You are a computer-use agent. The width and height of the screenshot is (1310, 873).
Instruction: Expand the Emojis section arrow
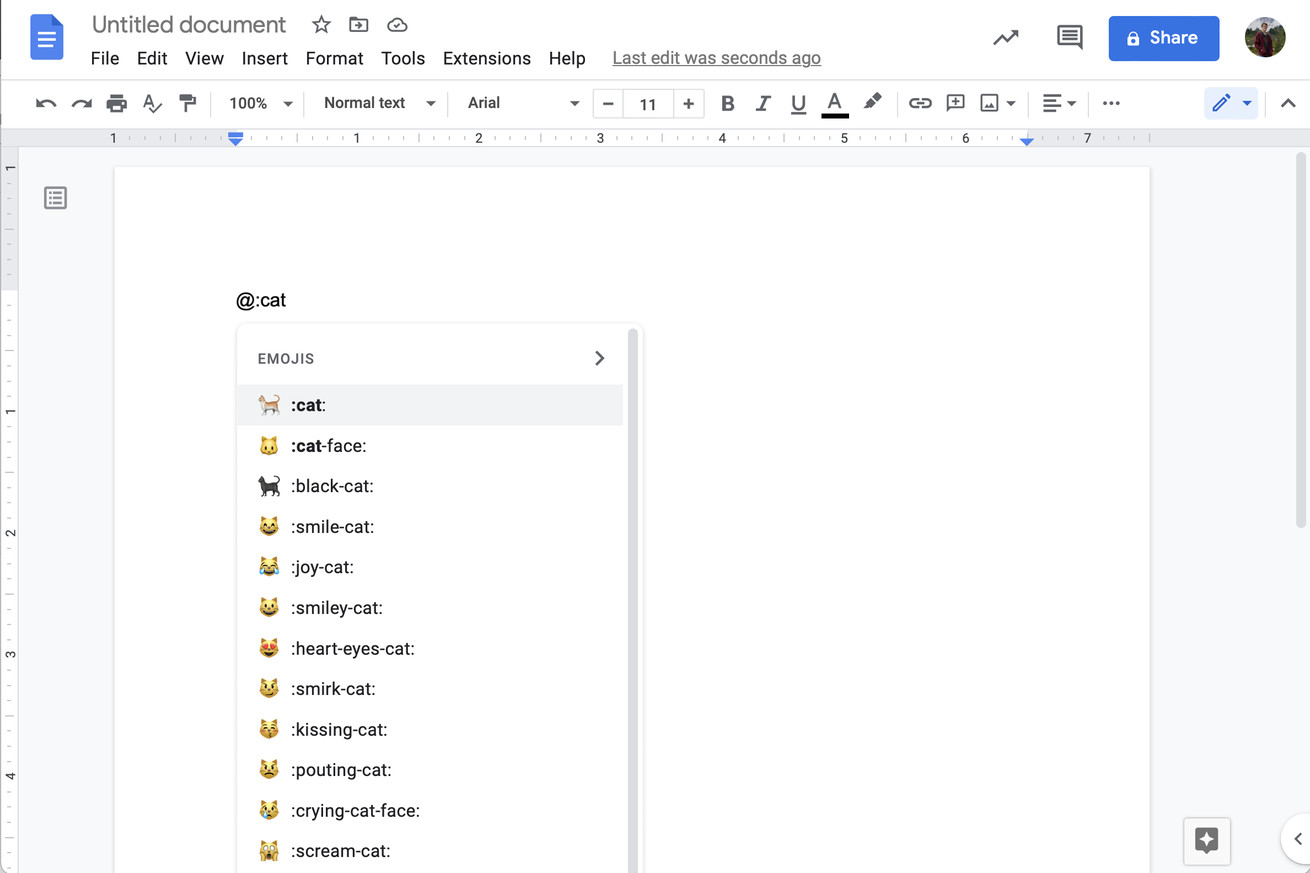[x=599, y=358]
